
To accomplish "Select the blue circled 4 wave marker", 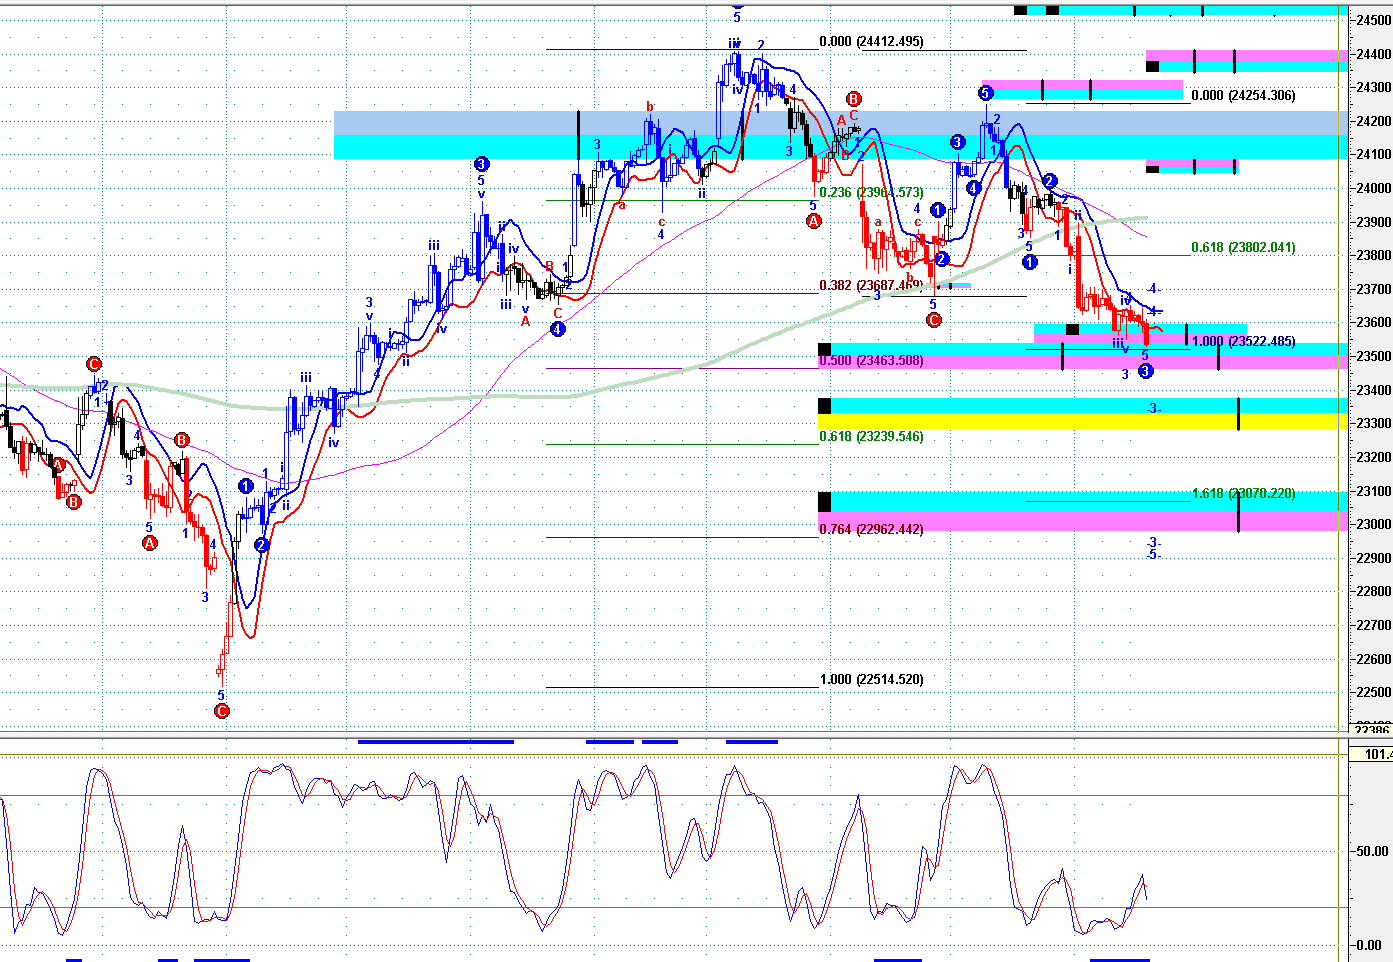I will 558,328.
